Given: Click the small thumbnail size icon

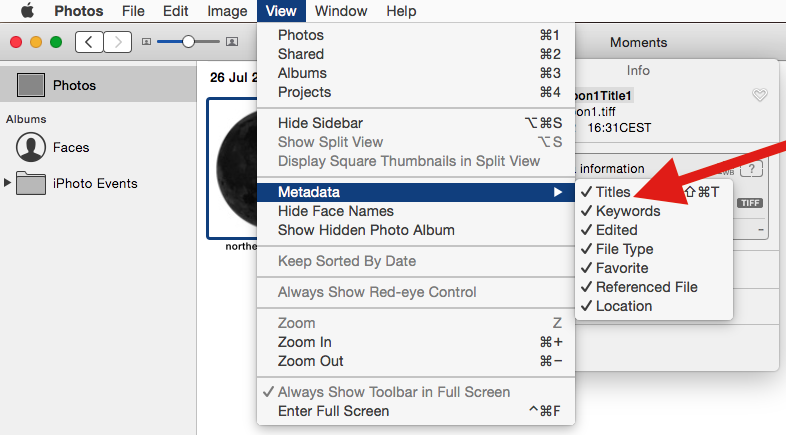Looking at the screenshot, I should [147, 42].
